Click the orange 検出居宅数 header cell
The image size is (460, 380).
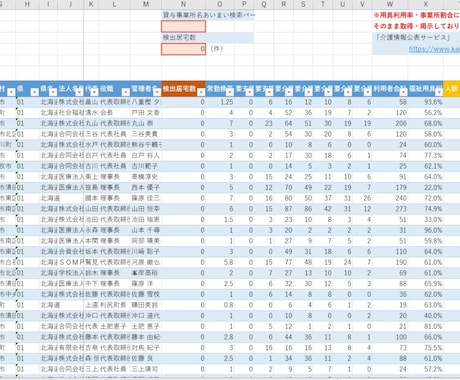[x=183, y=89]
